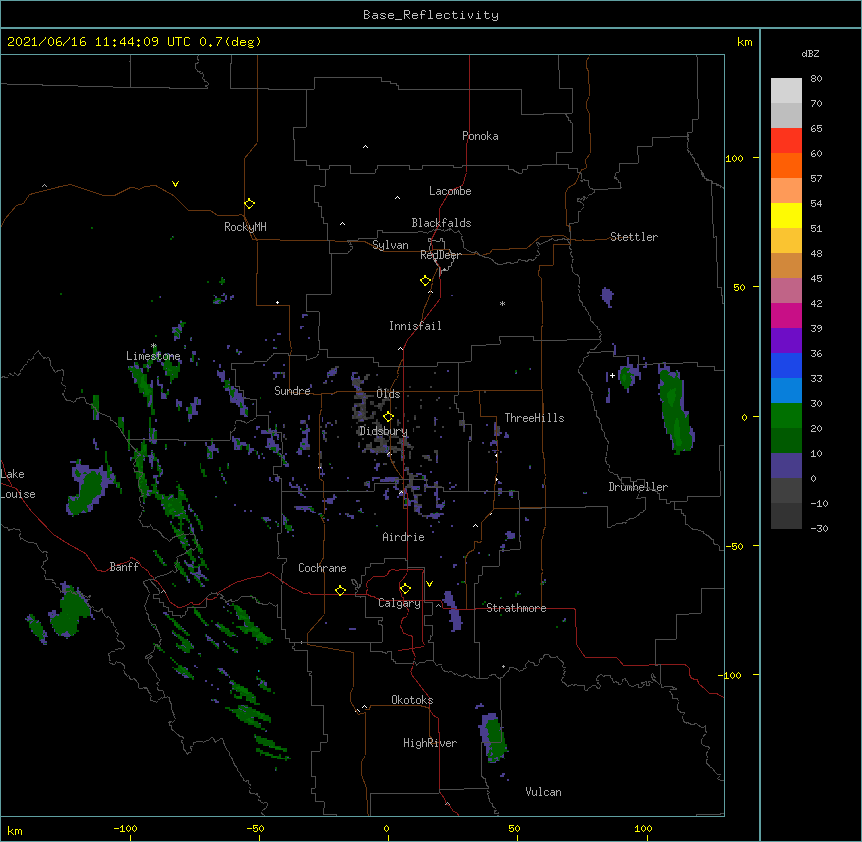
Task: Click the bright yellow 54-51 dBZ legend swatch
Action: pyautogui.click(x=786, y=215)
